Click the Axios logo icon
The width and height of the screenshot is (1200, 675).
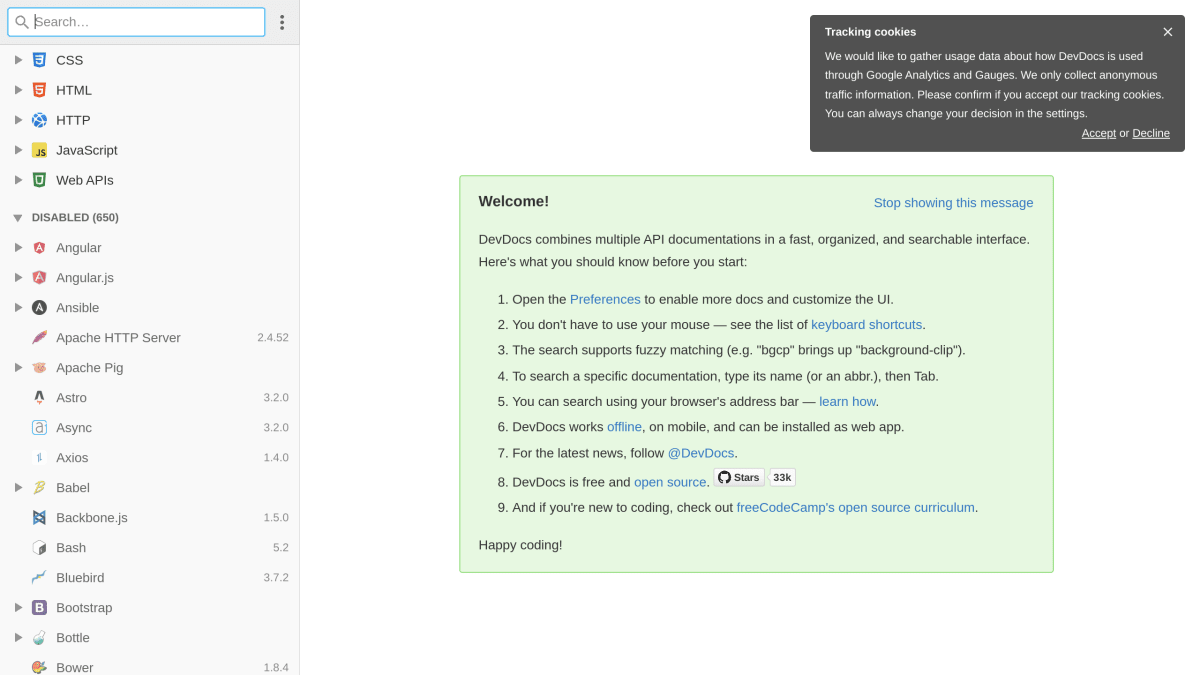click(39, 458)
